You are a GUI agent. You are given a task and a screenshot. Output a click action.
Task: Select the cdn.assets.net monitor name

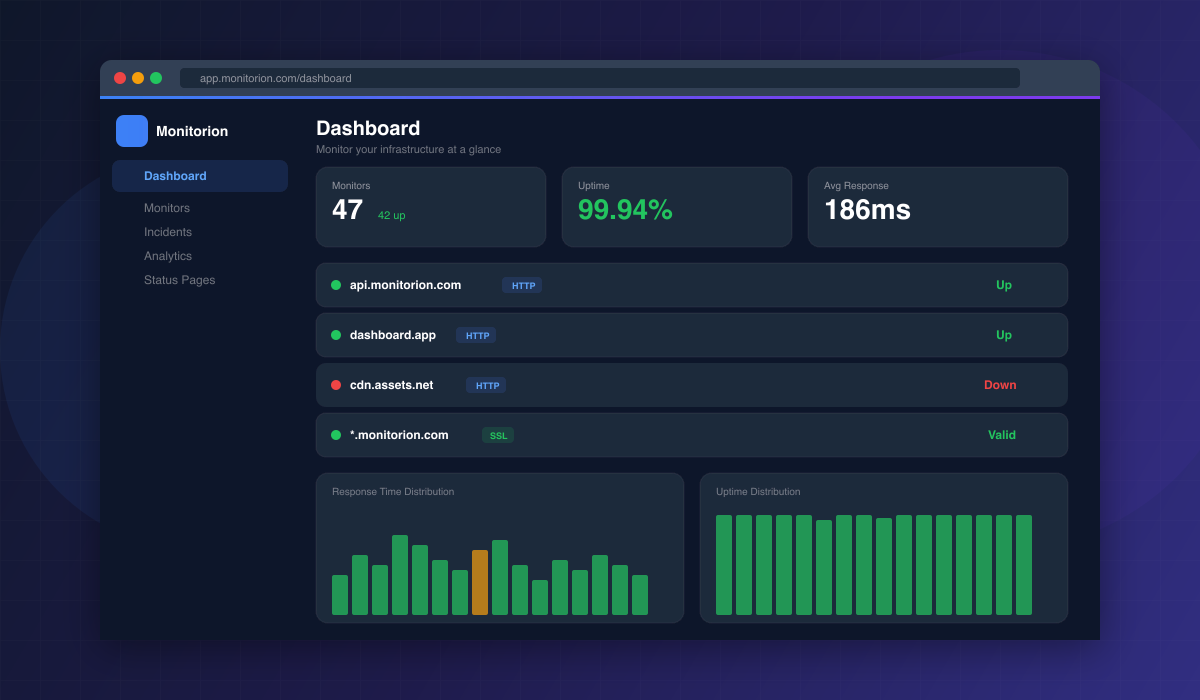click(392, 385)
